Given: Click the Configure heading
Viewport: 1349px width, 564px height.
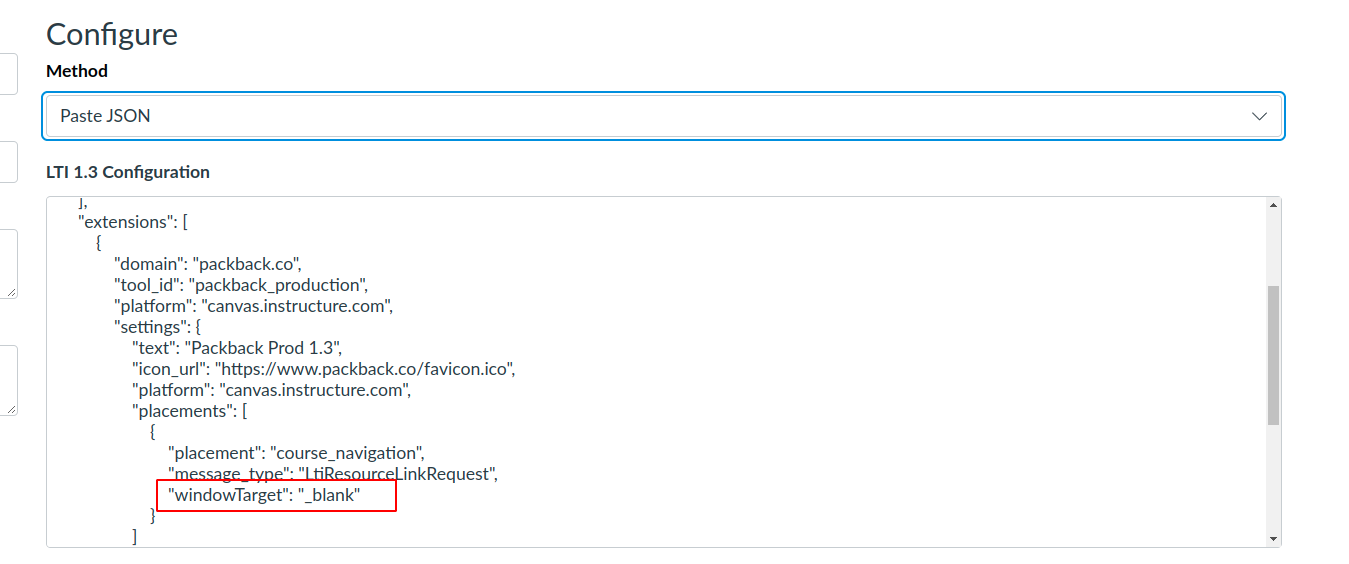Looking at the screenshot, I should coord(112,34).
